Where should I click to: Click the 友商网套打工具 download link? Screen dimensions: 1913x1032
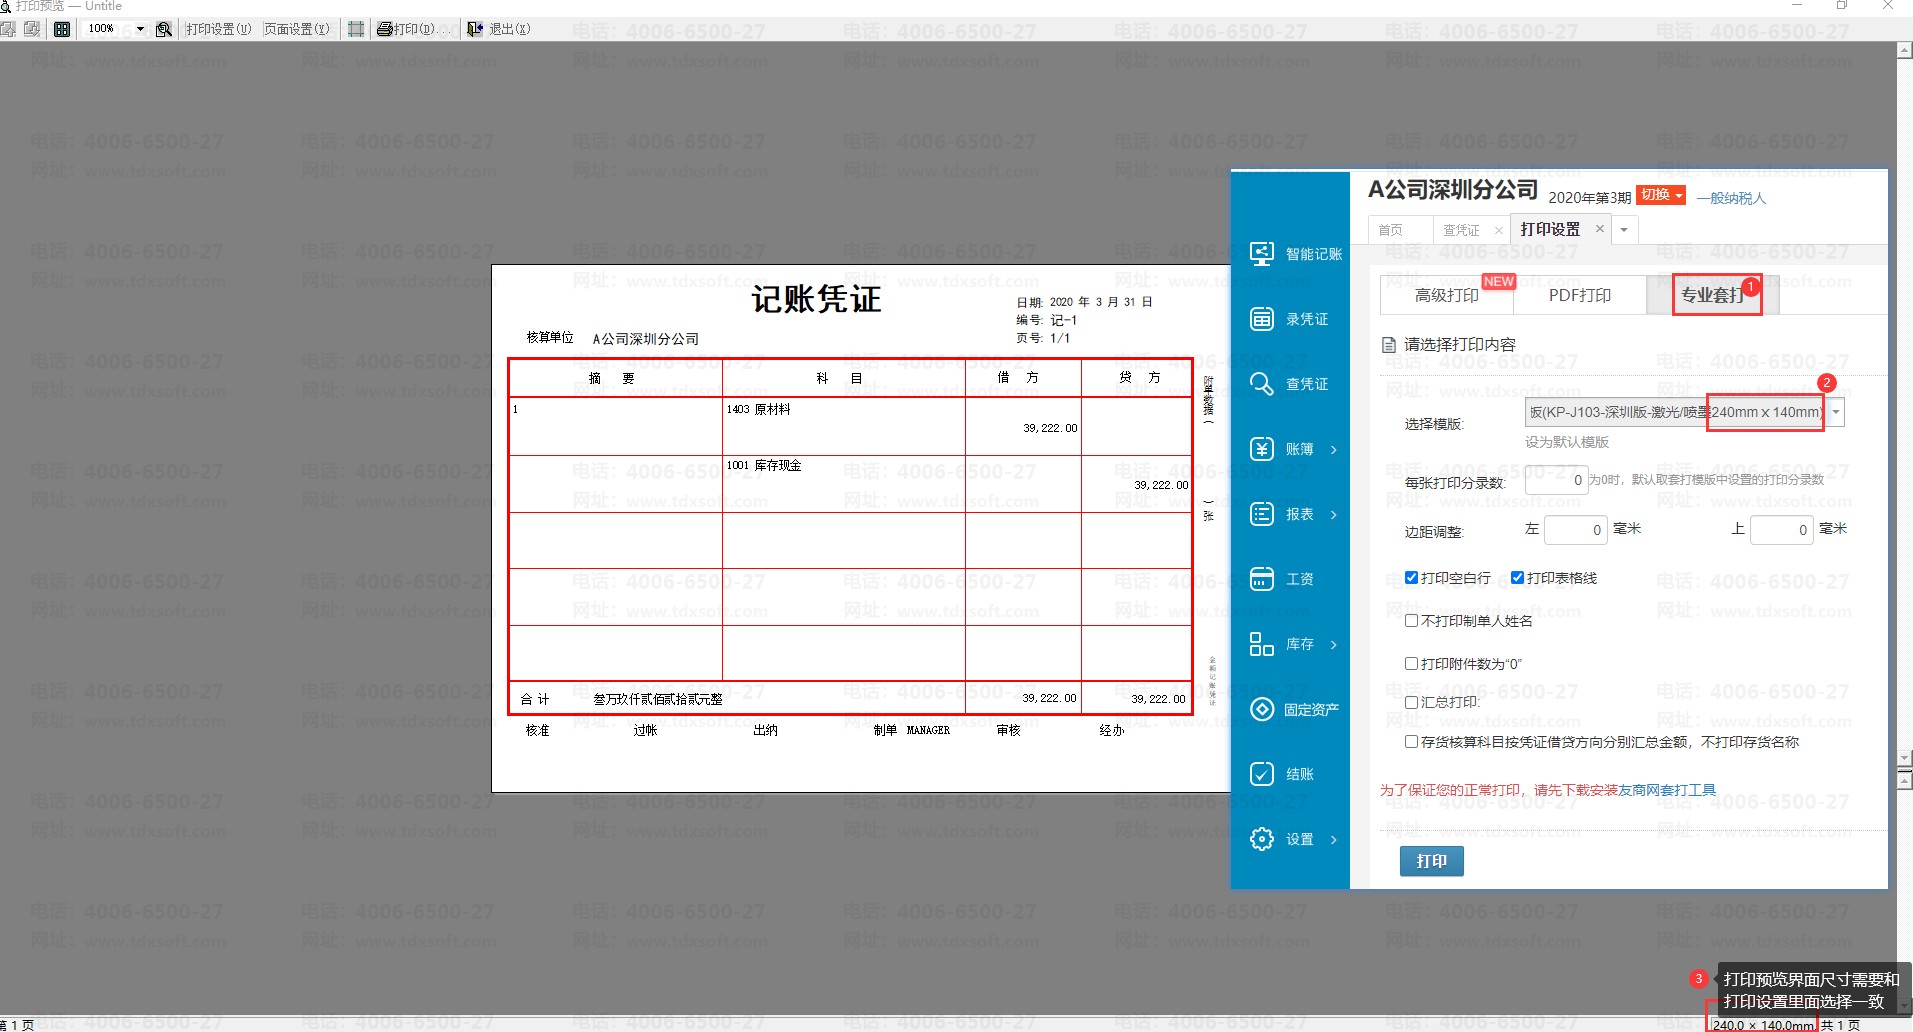pyautogui.click(x=1667, y=790)
